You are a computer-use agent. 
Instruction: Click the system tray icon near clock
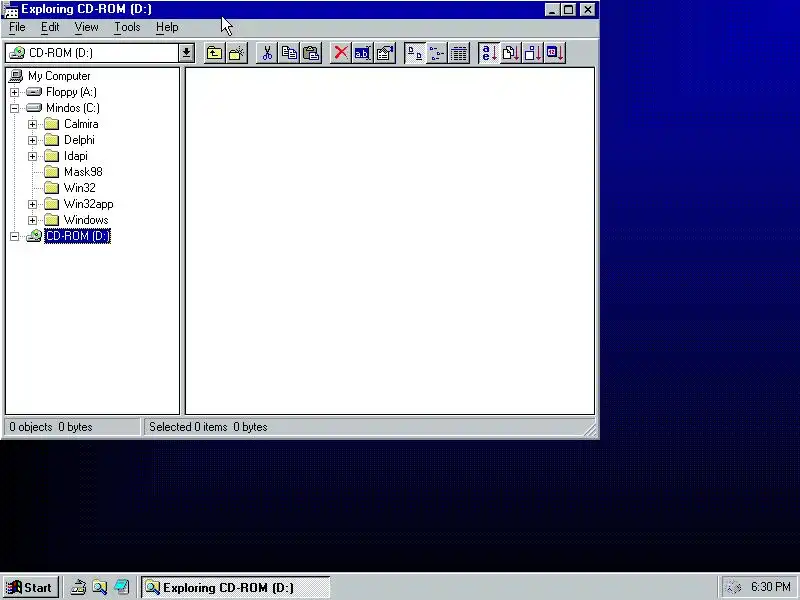tap(733, 588)
